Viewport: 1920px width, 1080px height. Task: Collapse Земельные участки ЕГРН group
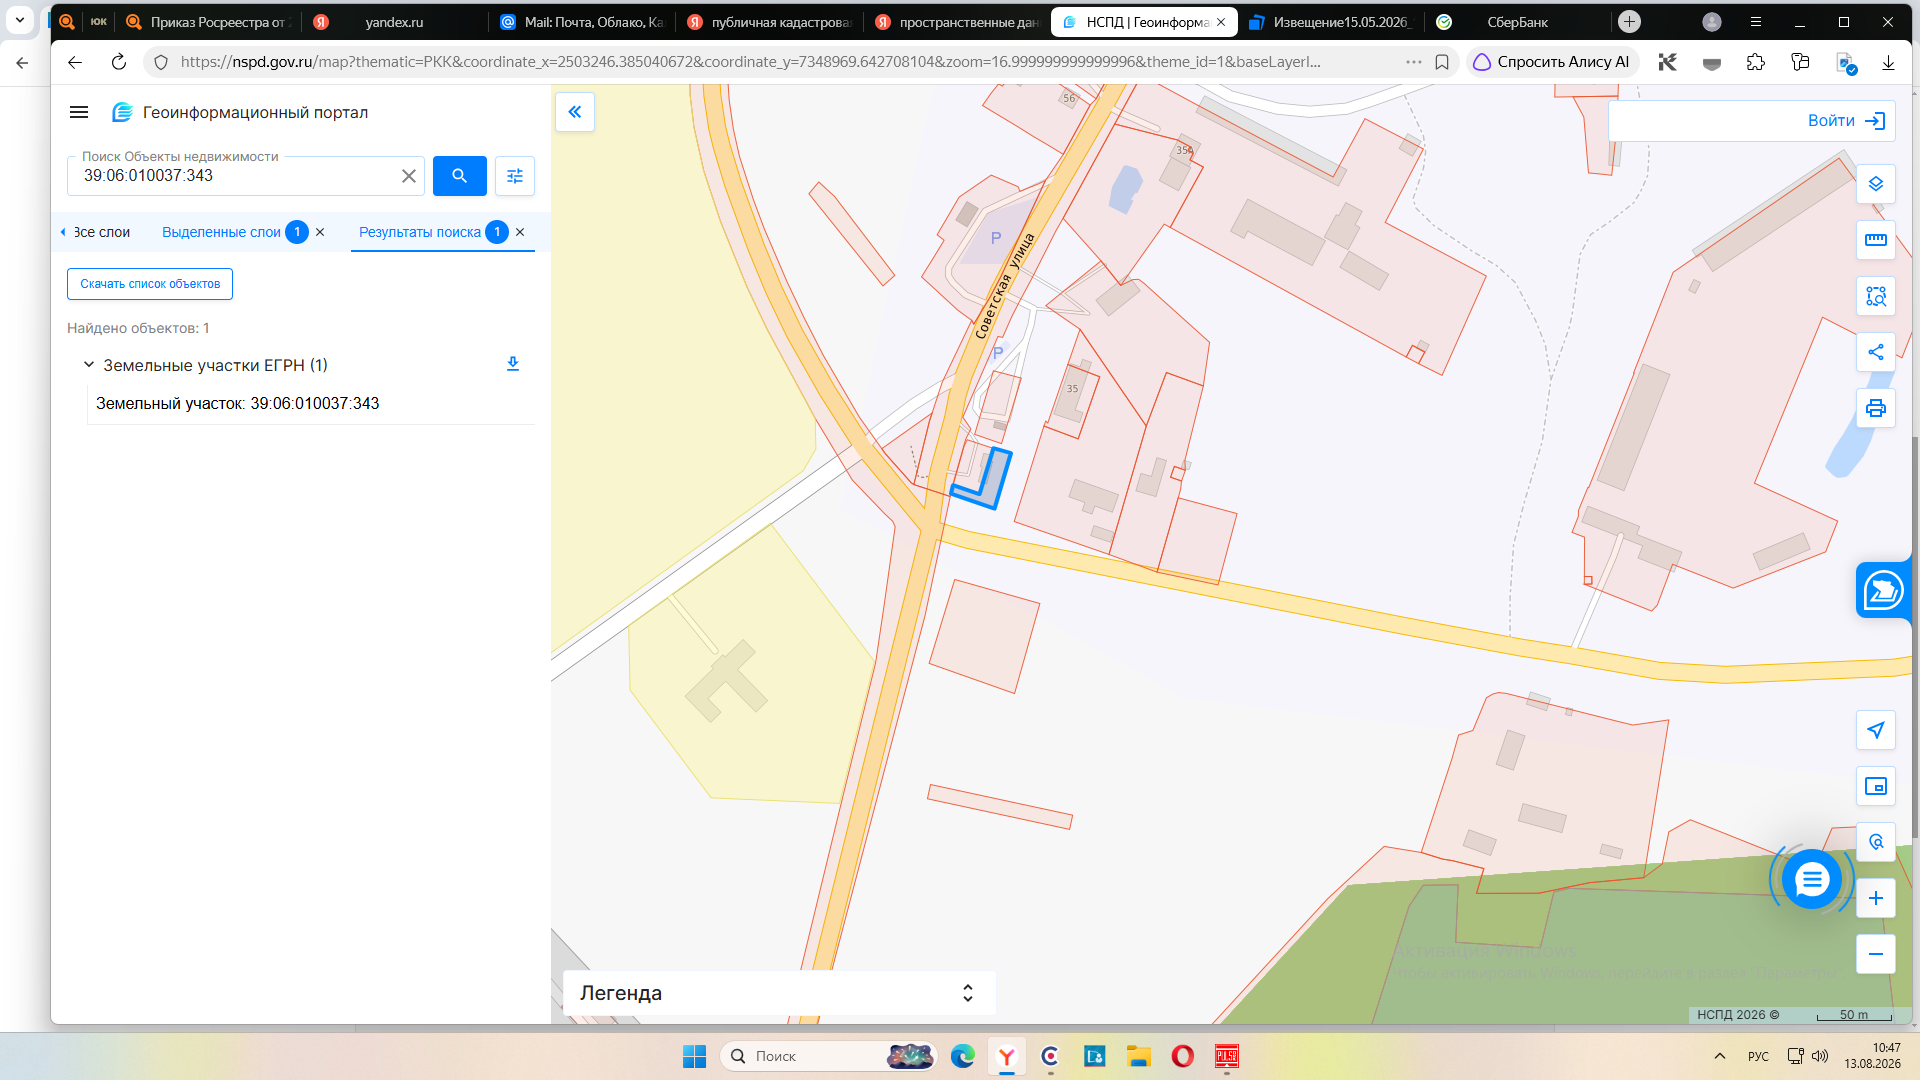[x=89, y=365]
